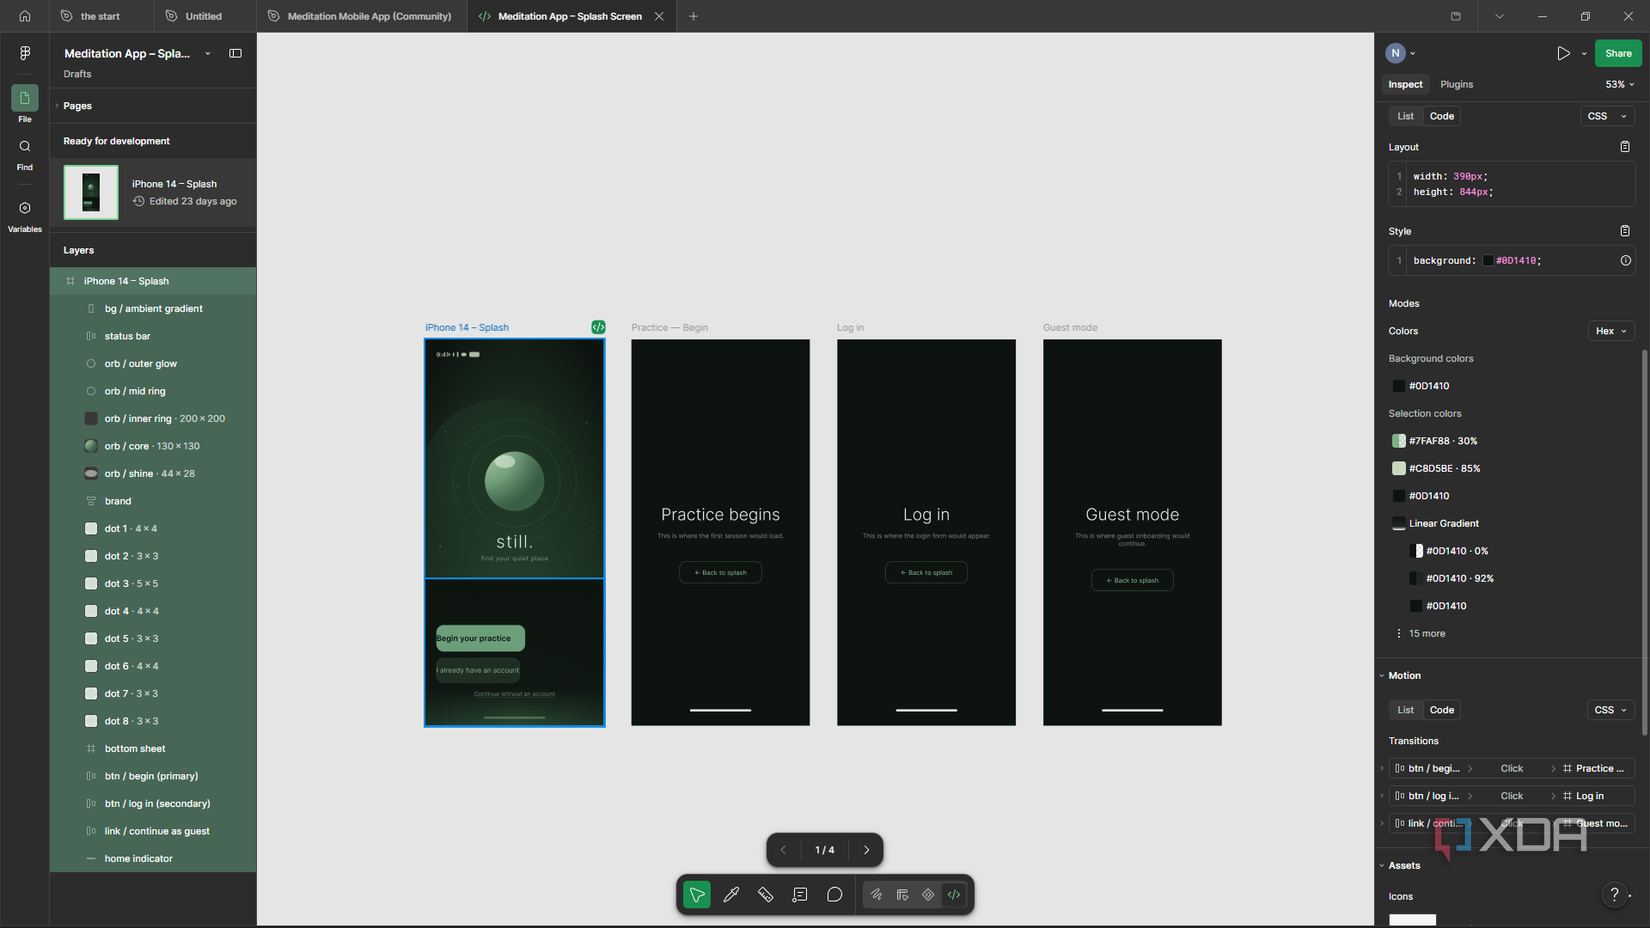Screen dimensions: 1650x928
Task: Open the present options chevron next to play
Action: [x=1584, y=54]
